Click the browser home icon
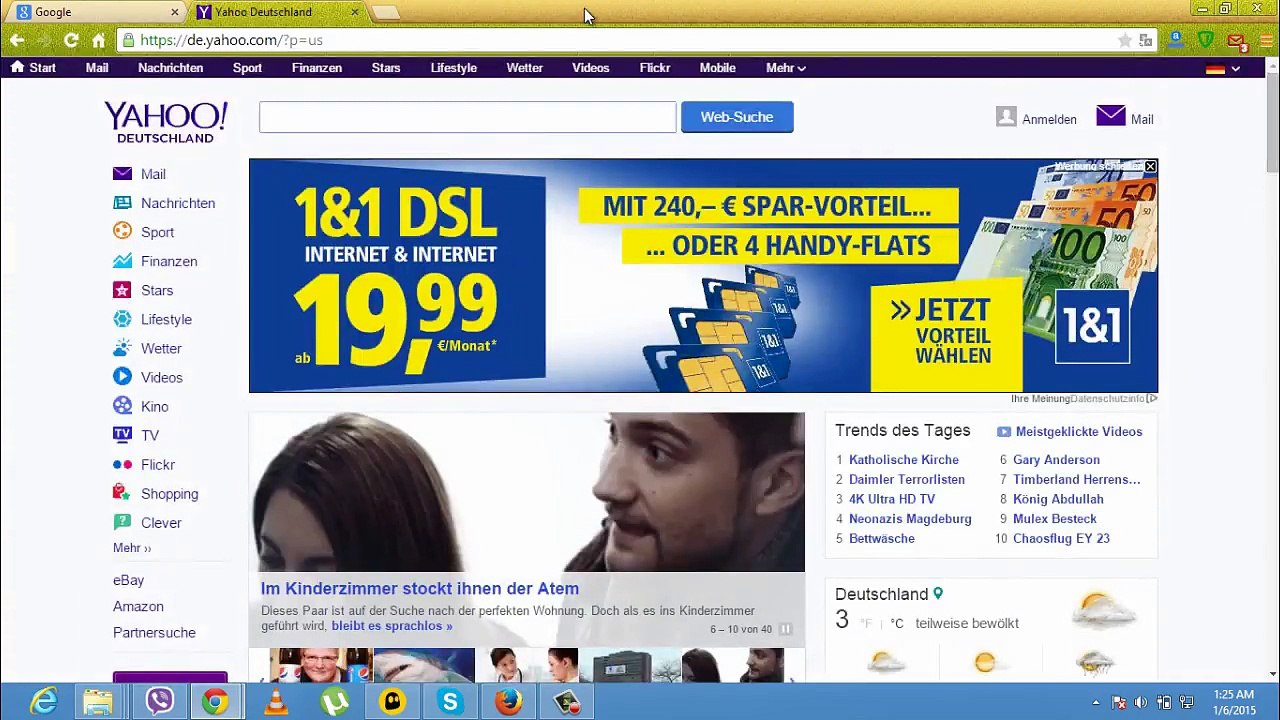The height and width of the screenshot is (720, 1280). [x=98, y=40]
